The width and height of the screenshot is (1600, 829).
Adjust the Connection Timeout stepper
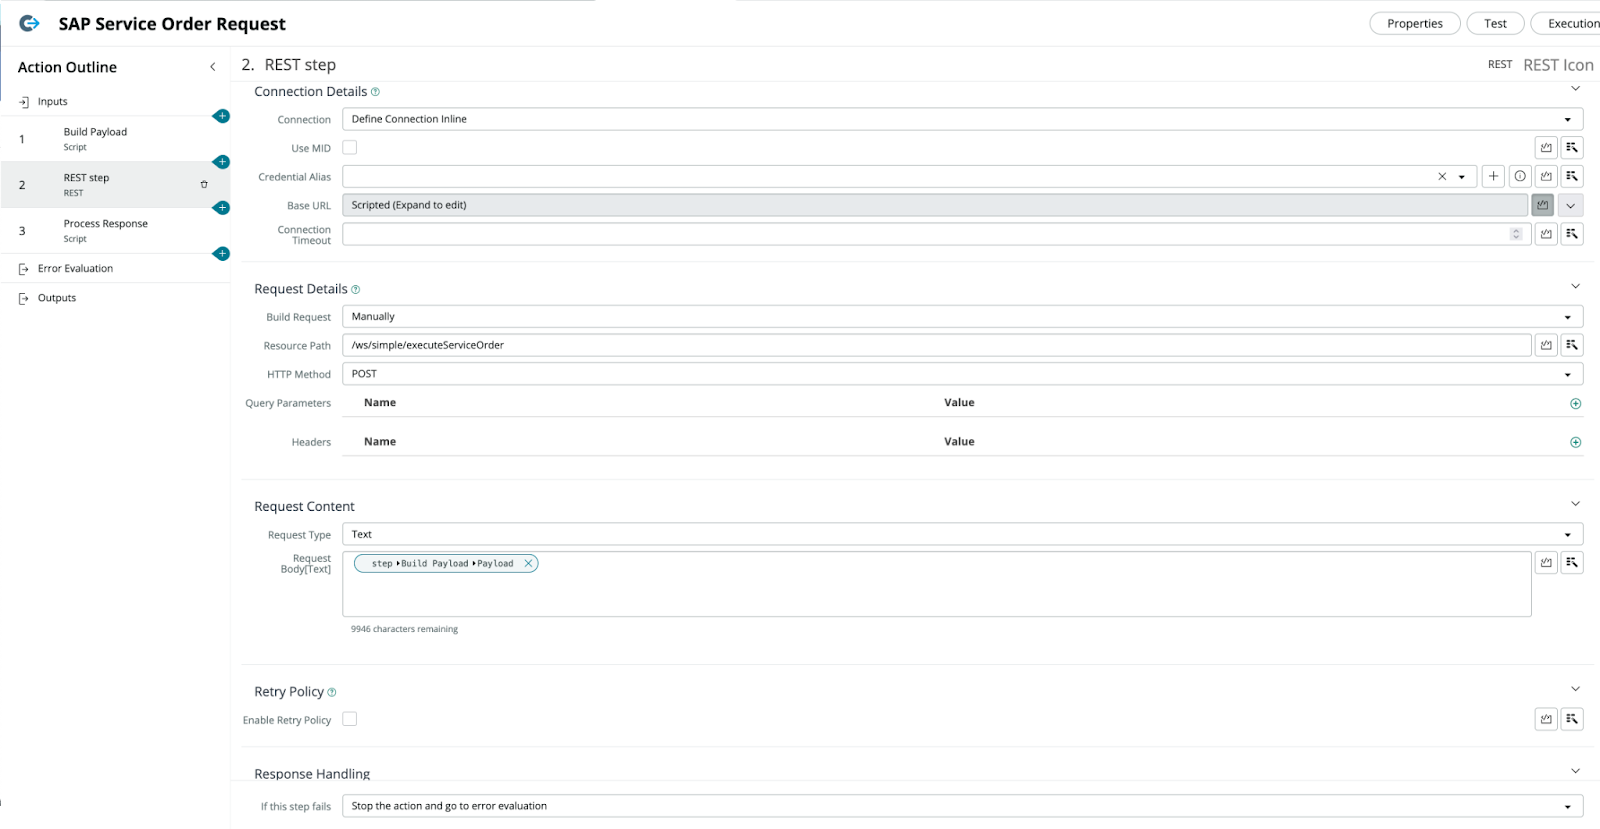tap(1516, 234)
